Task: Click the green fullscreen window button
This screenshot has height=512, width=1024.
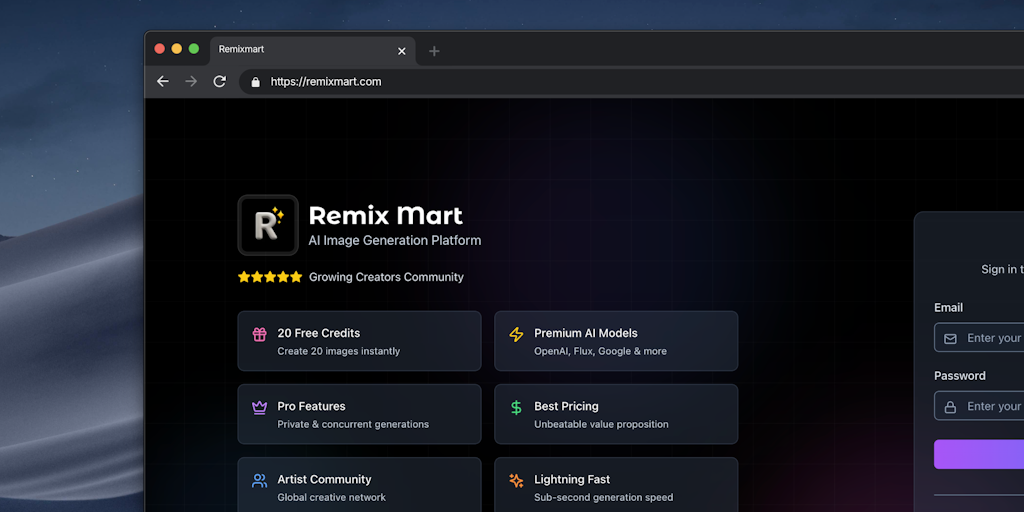Action: click(x=194, y=49)
